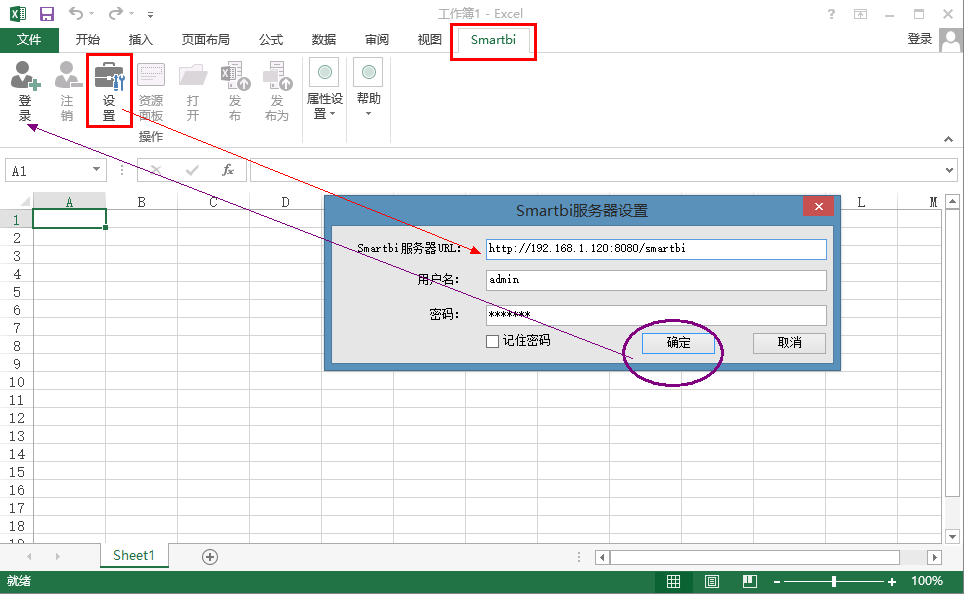Switch to Page Break Preview icon

point(750,581)
